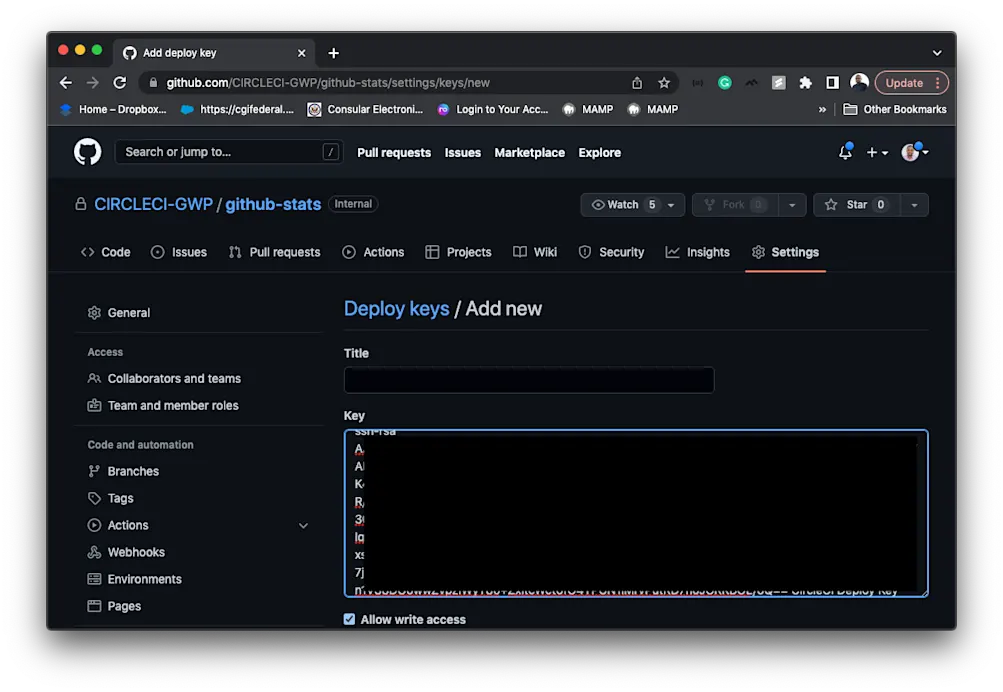Open the github-stats repository link
Viewport: 1003px width, 692px height.
click(273, 204)
